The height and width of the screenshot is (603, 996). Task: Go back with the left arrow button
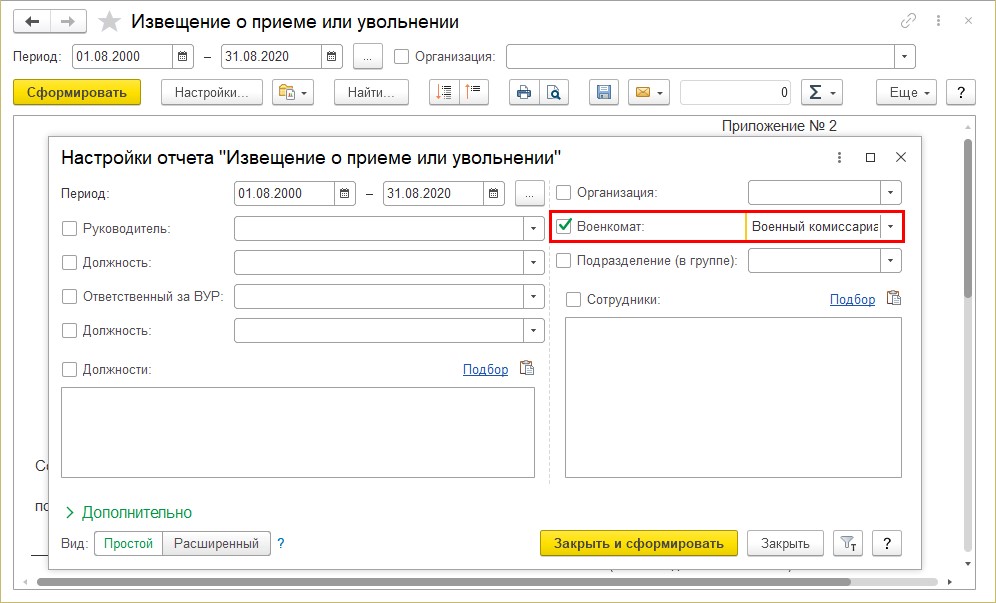(x=32, y=22)
